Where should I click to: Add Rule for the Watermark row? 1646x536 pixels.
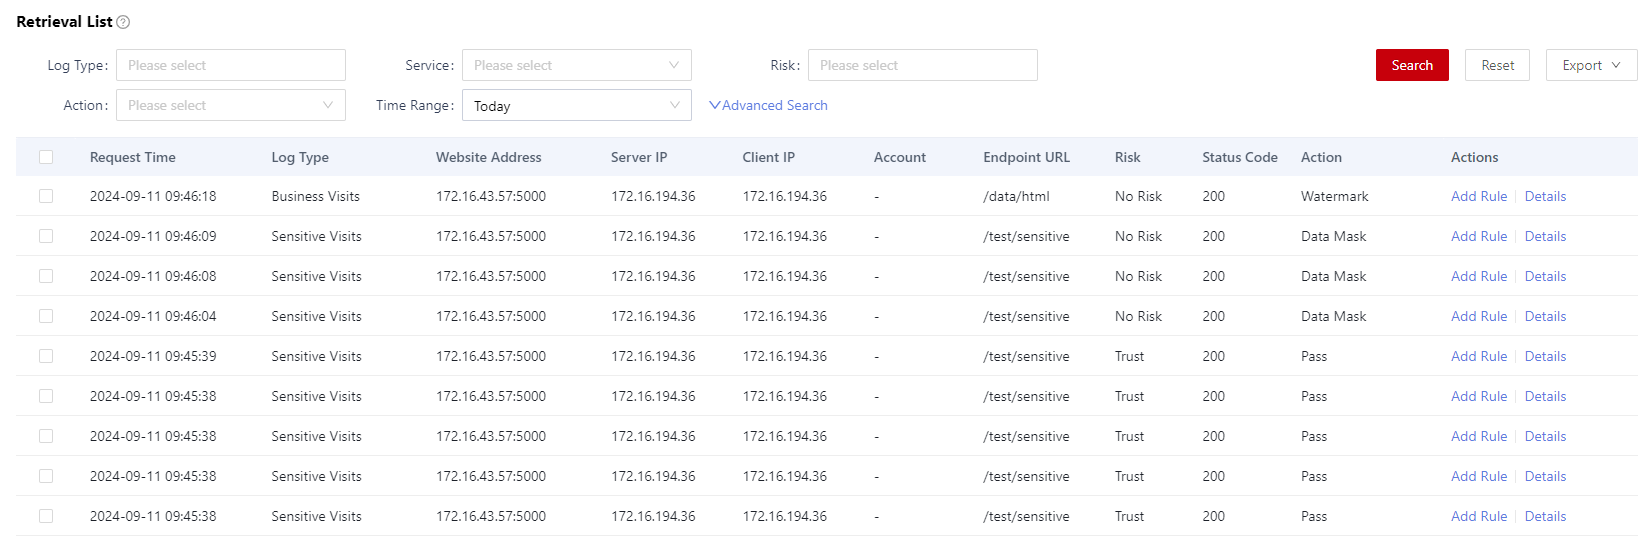click(x=1479, y=196)
